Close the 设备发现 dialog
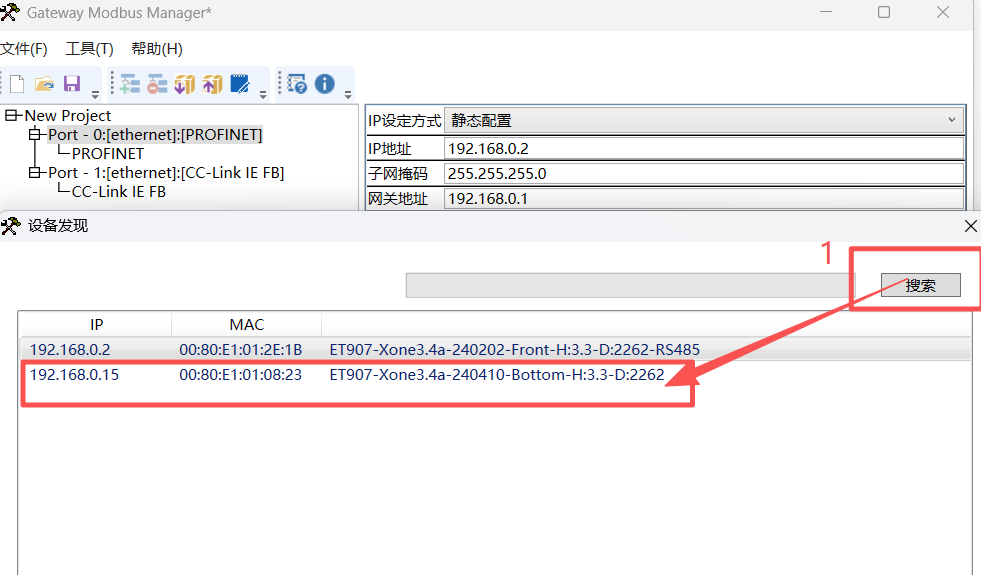981x575 pixels. tap(970, 226)
